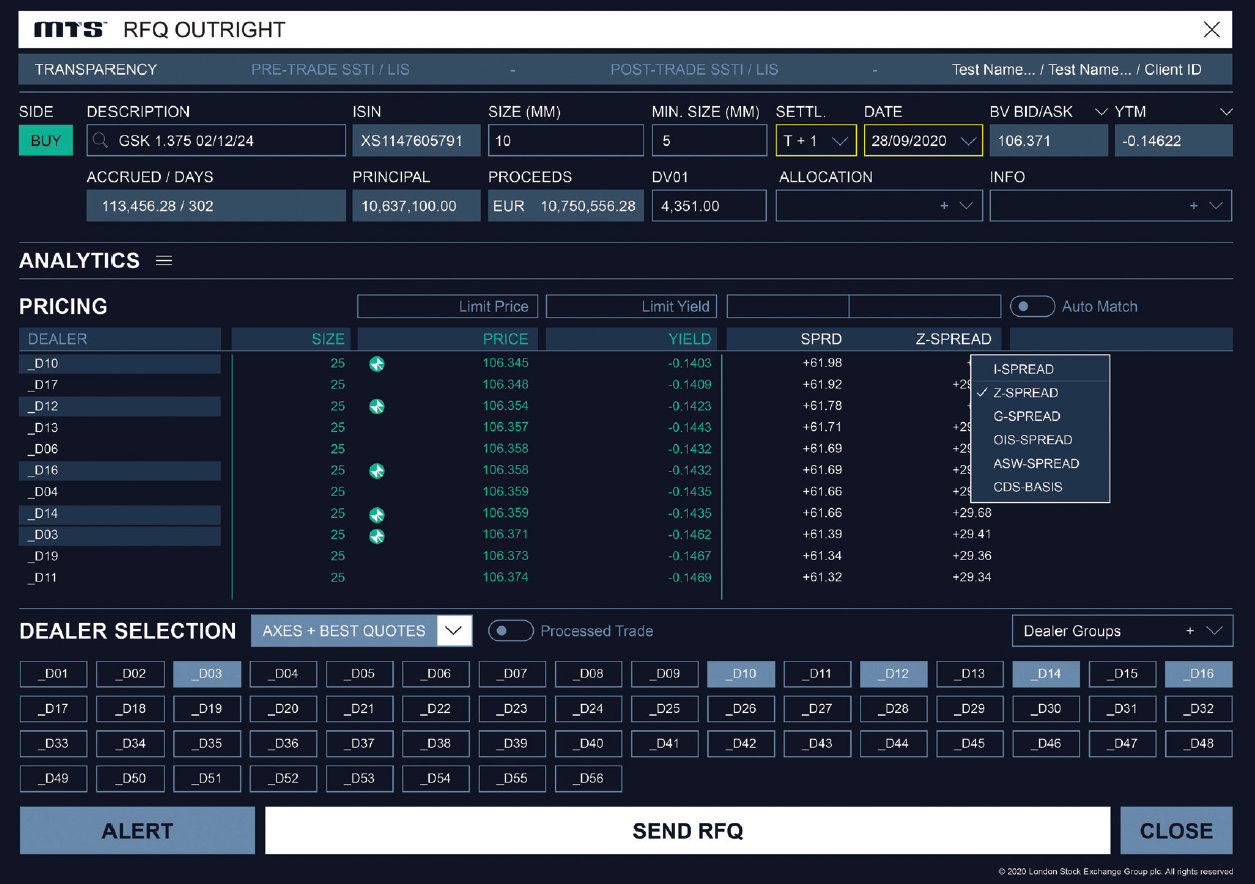Click spread +61.32 in _D11 row
Viewport: 1255px width, 884px height.
pyautogui.click(x=821, y=578)
